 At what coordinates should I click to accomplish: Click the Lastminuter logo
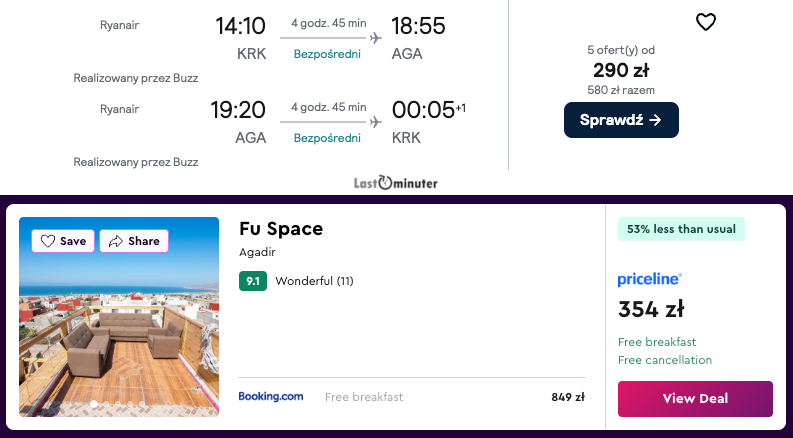pos(396,183)
